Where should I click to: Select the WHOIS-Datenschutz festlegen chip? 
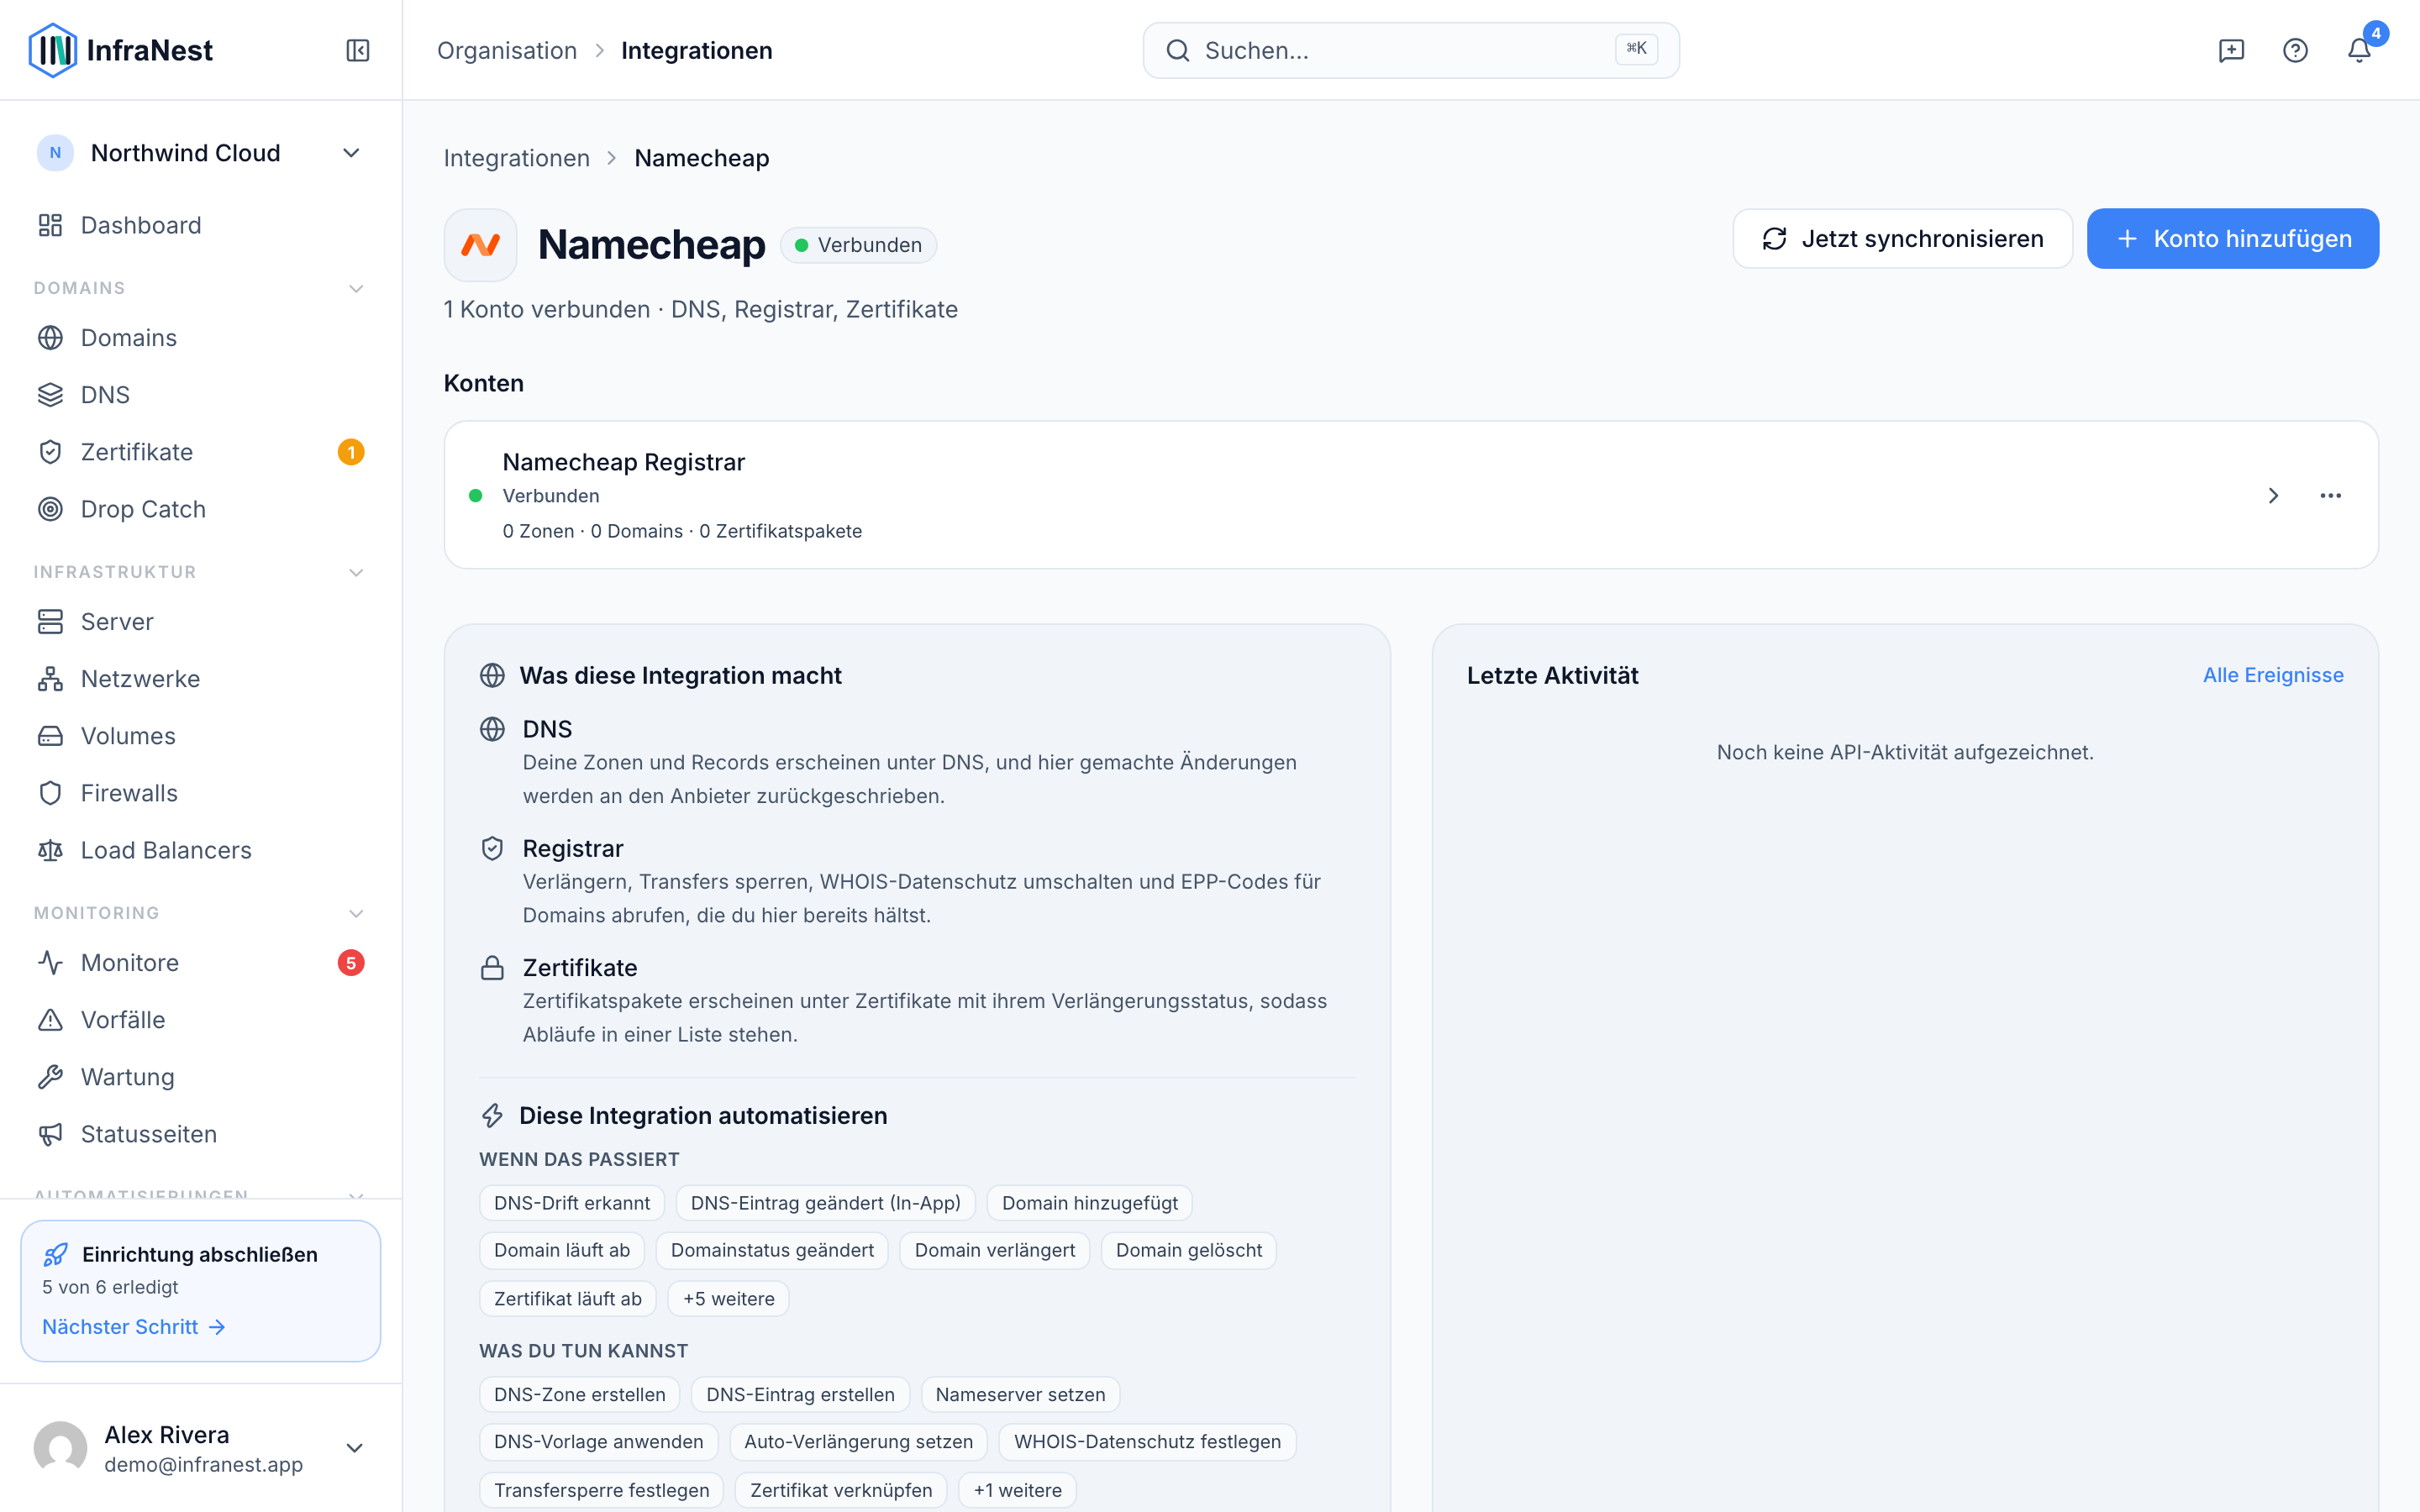(1147, 1441)
